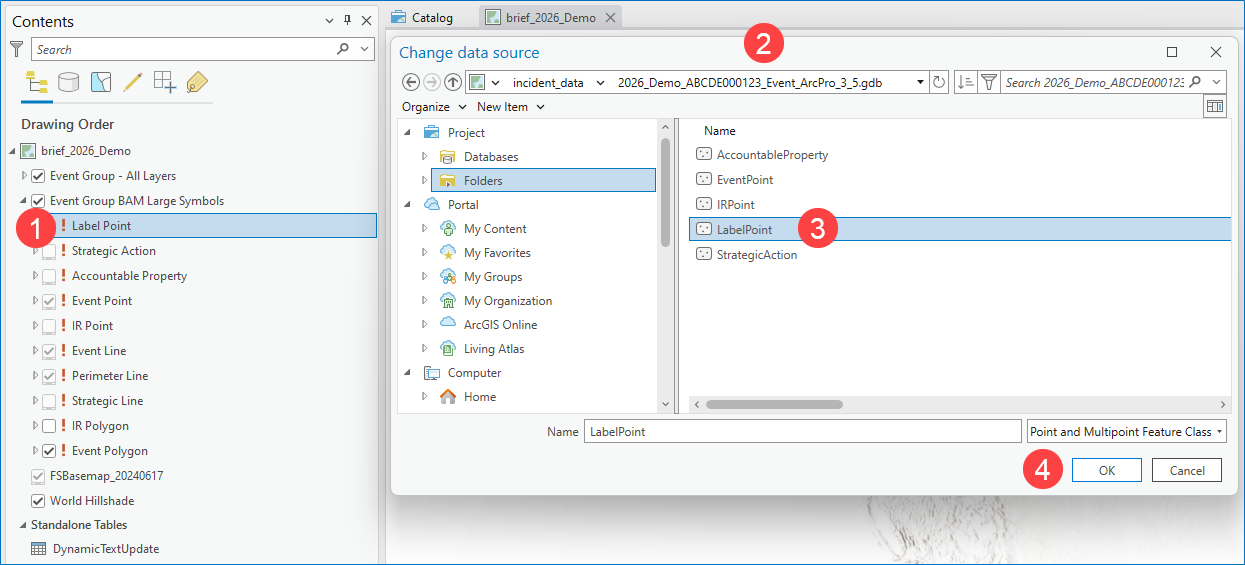Click the Up one level arrow
Screen dimensions: 1245x565
(453, 83)
